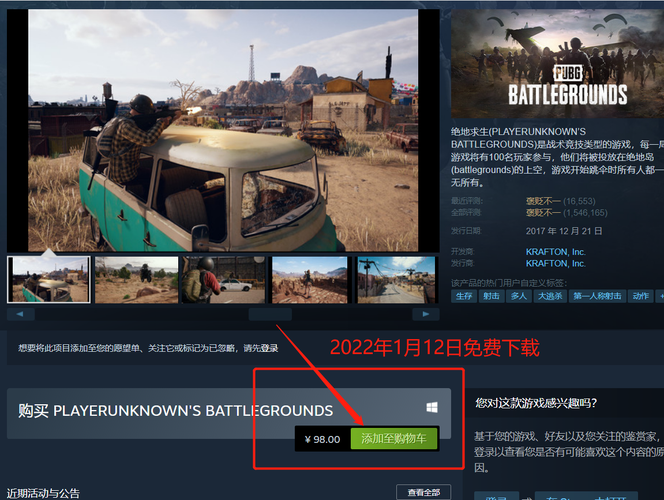
Task: Click the Windows platform icon in purchase box
Action: 432,408
